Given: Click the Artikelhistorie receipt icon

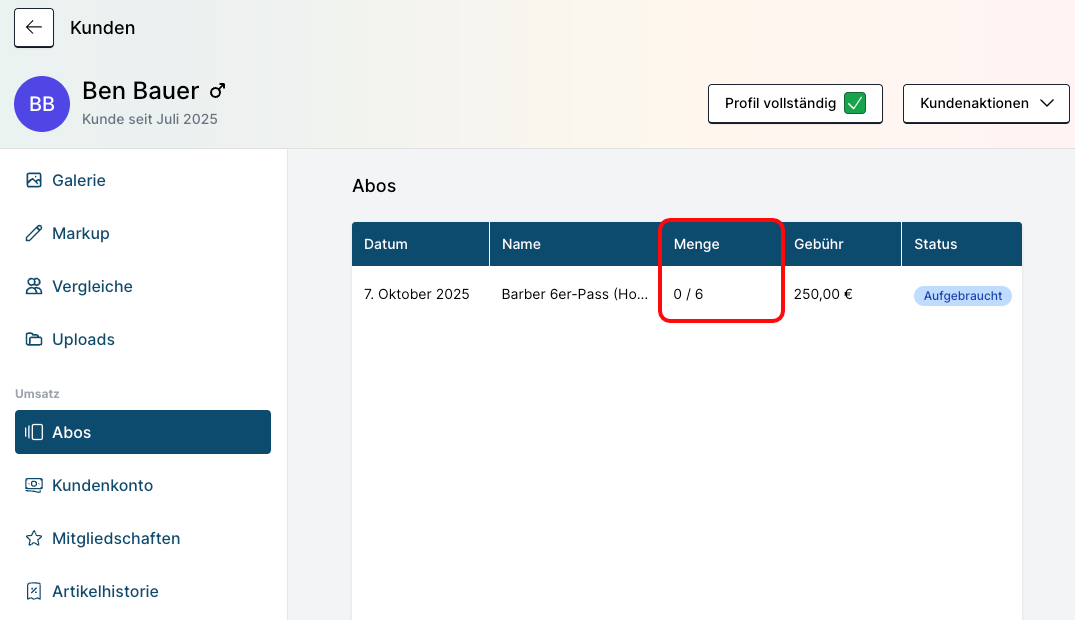Looking at the screenshot, I should pos(34,592).
